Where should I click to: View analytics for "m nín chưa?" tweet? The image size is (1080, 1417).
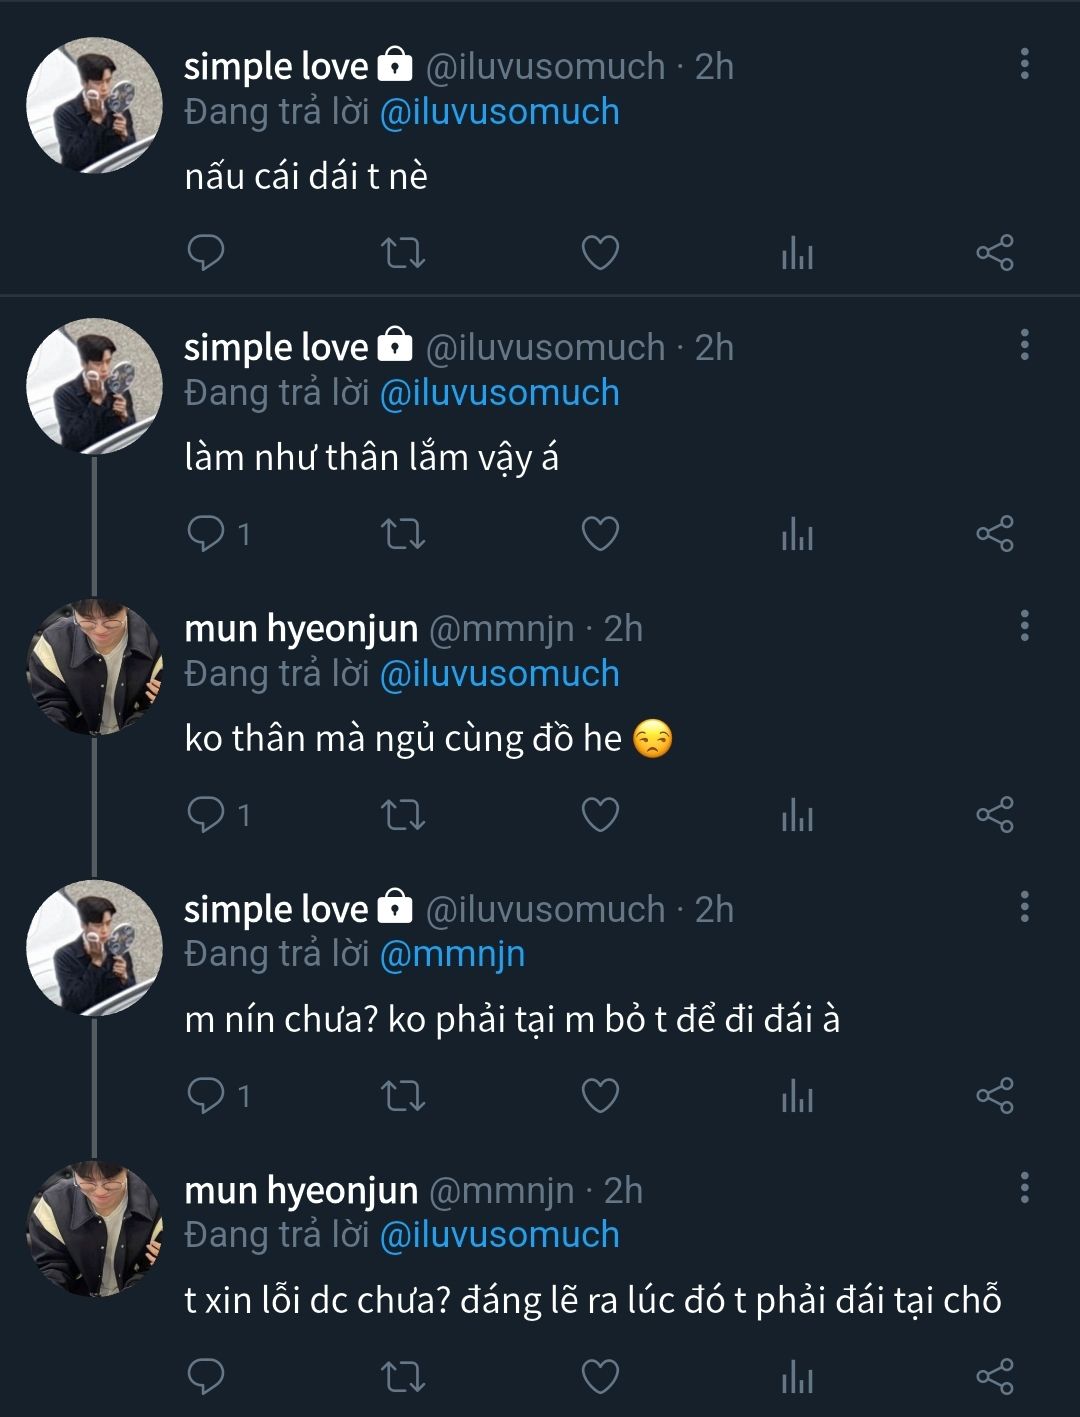[797, 1096]
